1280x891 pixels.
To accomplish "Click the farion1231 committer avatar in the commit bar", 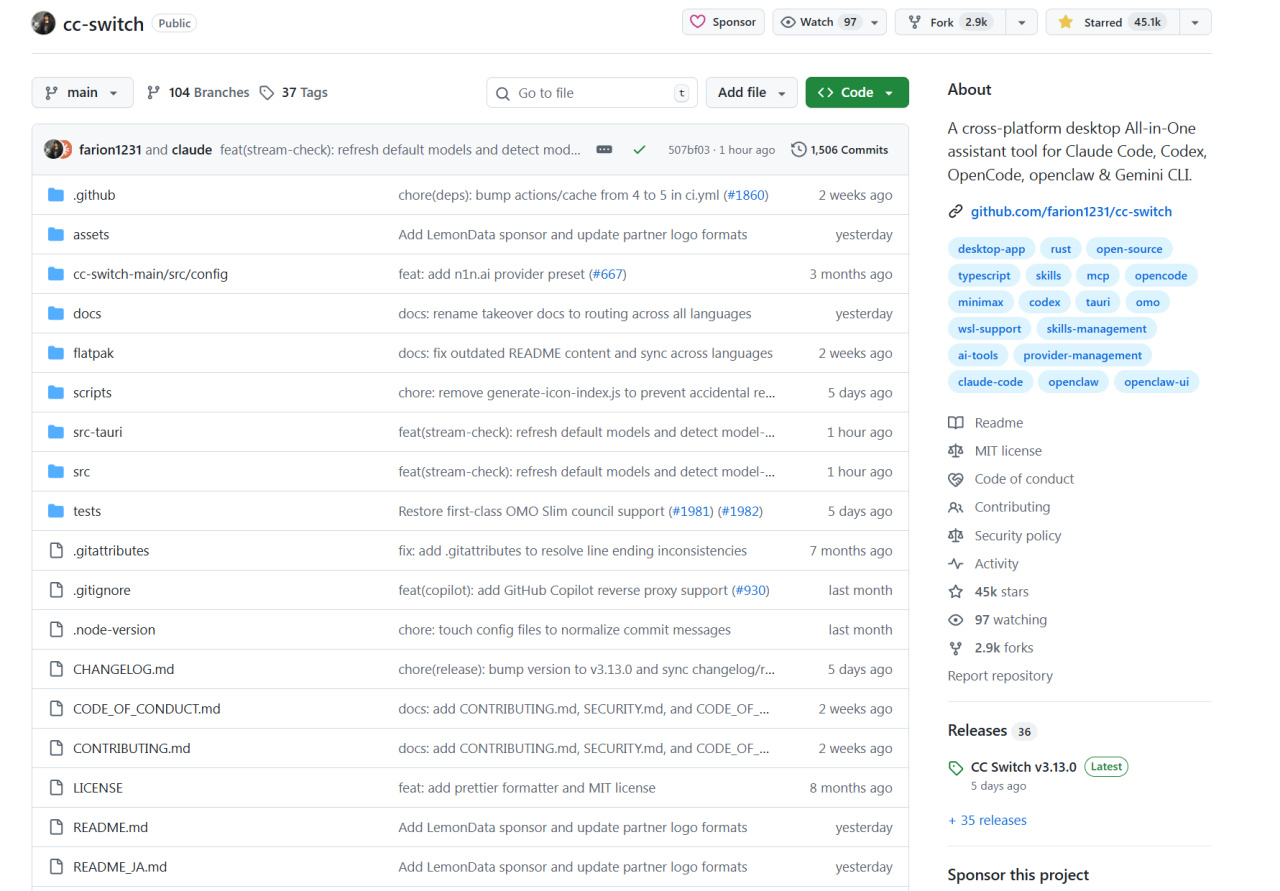I will (52, 150).
